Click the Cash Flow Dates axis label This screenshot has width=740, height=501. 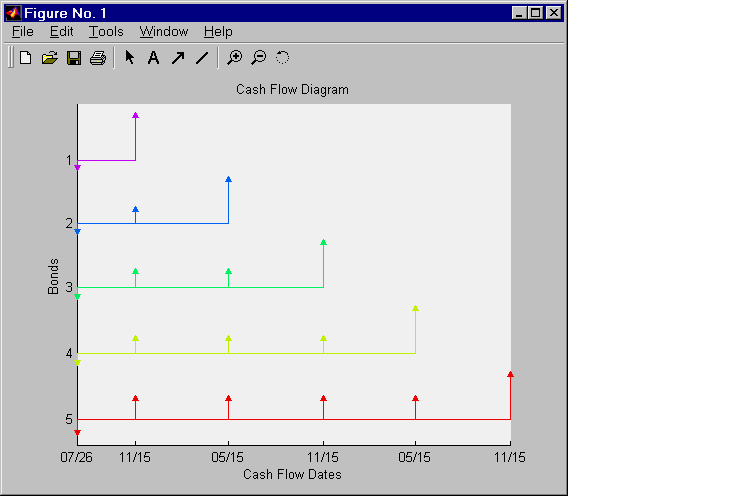[x=292, y=474]
